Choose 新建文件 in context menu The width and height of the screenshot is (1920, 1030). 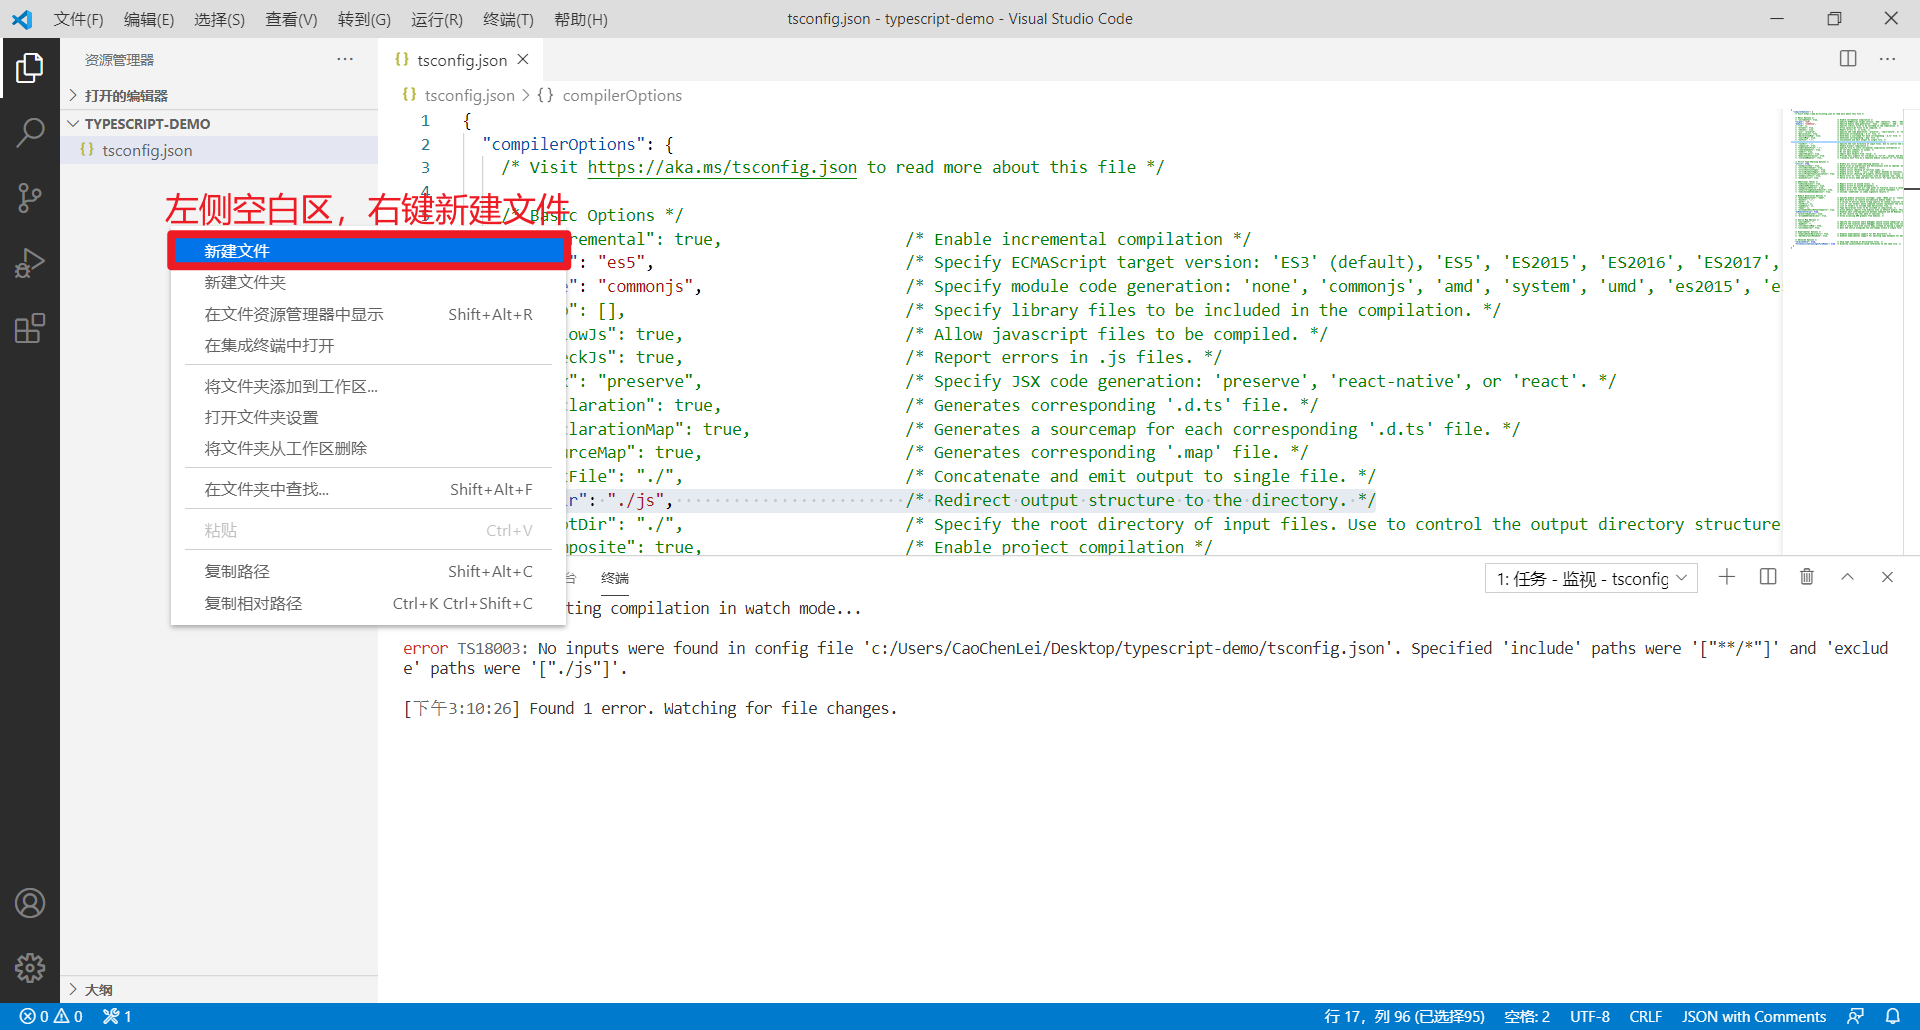pyautogui.click(x=368, y=251)
